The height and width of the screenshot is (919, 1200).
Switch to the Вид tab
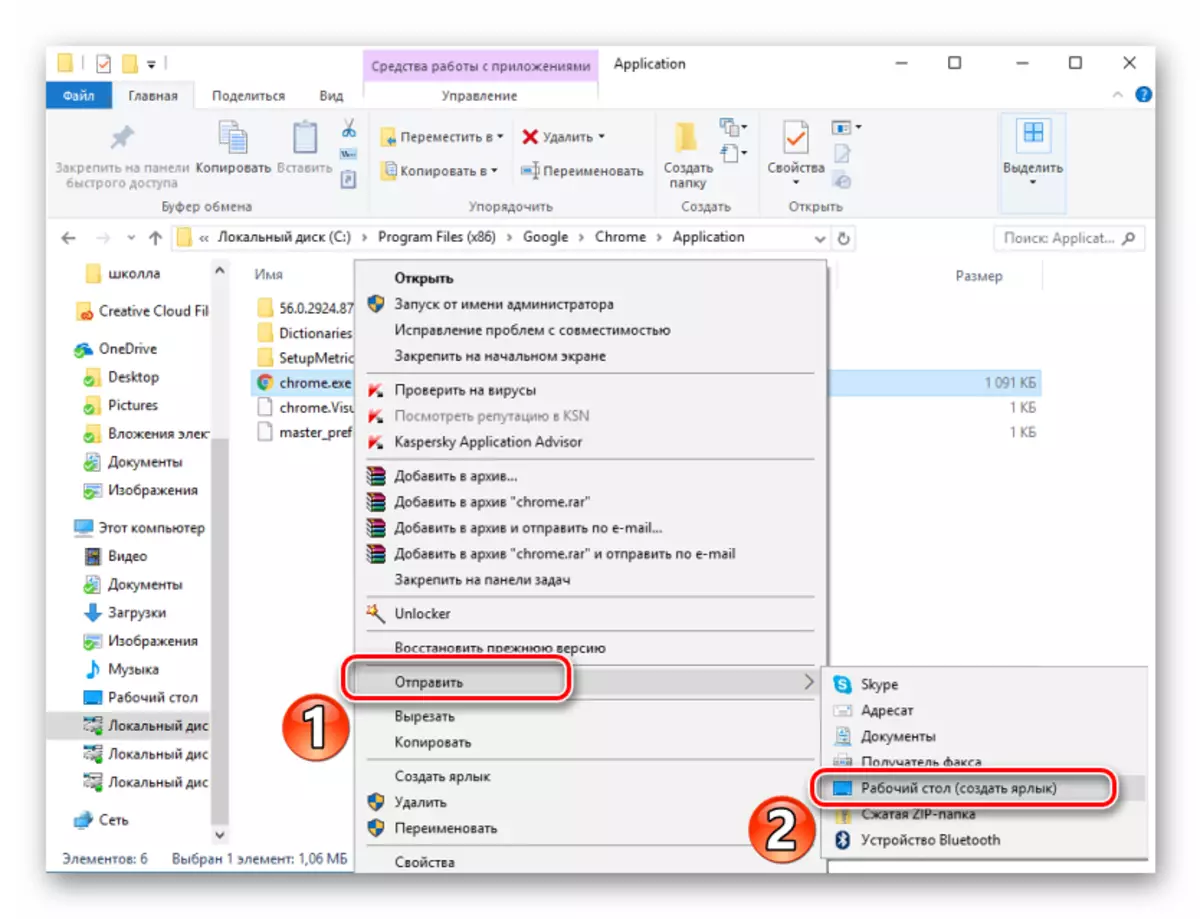click(331, 96)
